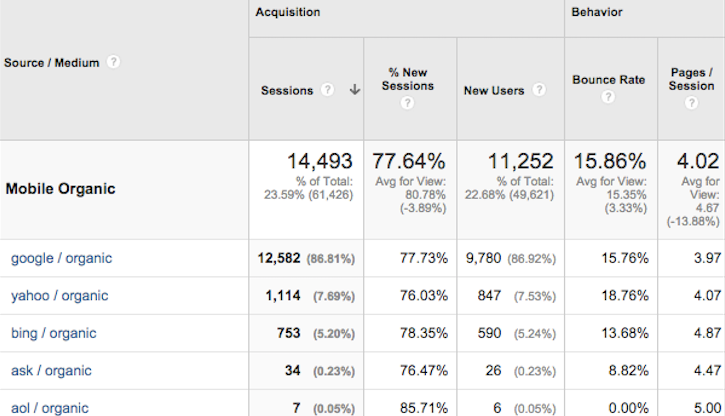The image size is (725, 416).
Task: Click google bounce rate 15.76%
Action: coord(625,258)
